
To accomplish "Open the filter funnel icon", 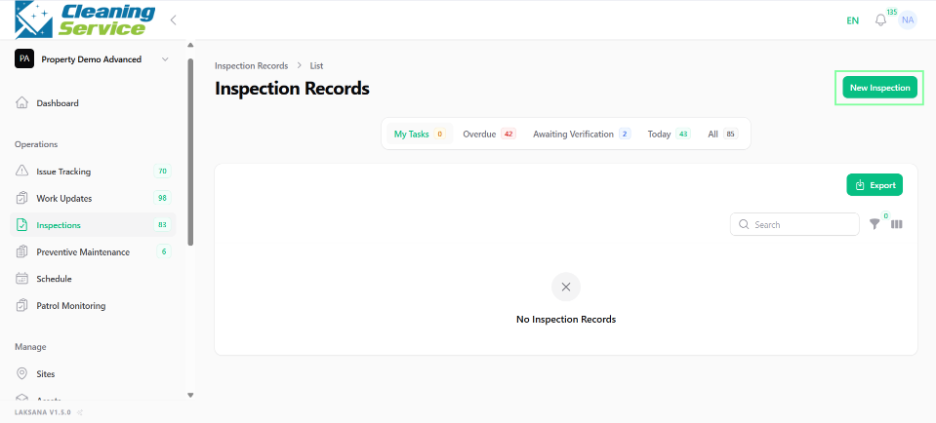I will (x=875, y=224).
